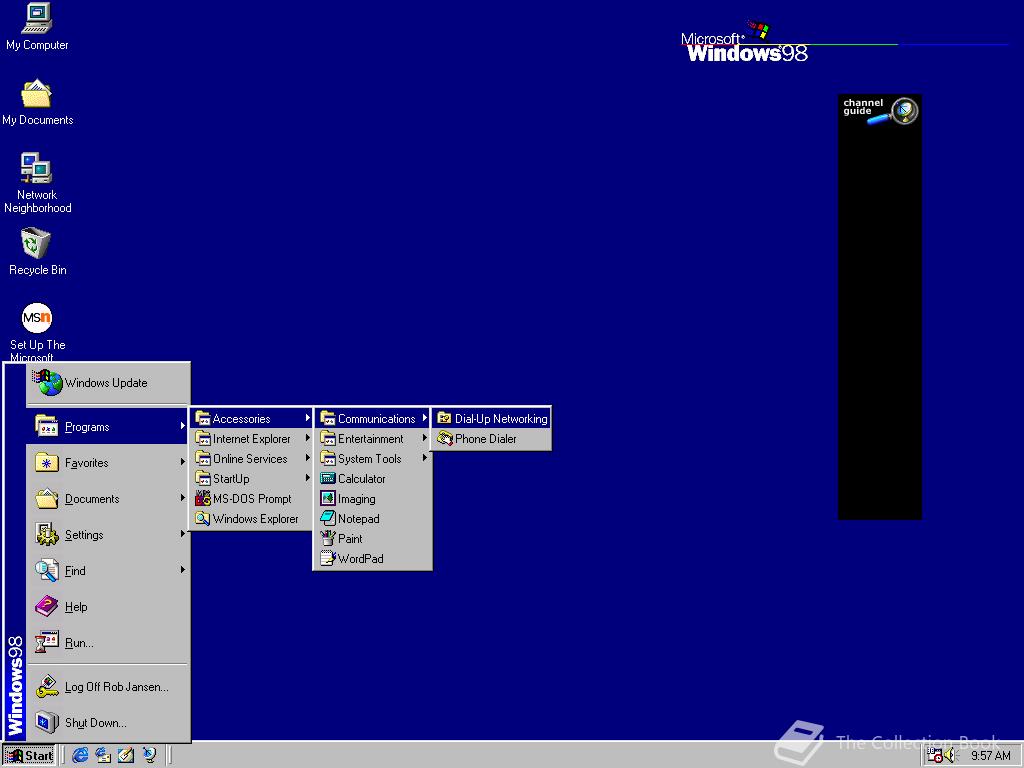Launch Imaging from the Accessories menu
Screen dimensions: 1024x768
[x=373, y=498]
